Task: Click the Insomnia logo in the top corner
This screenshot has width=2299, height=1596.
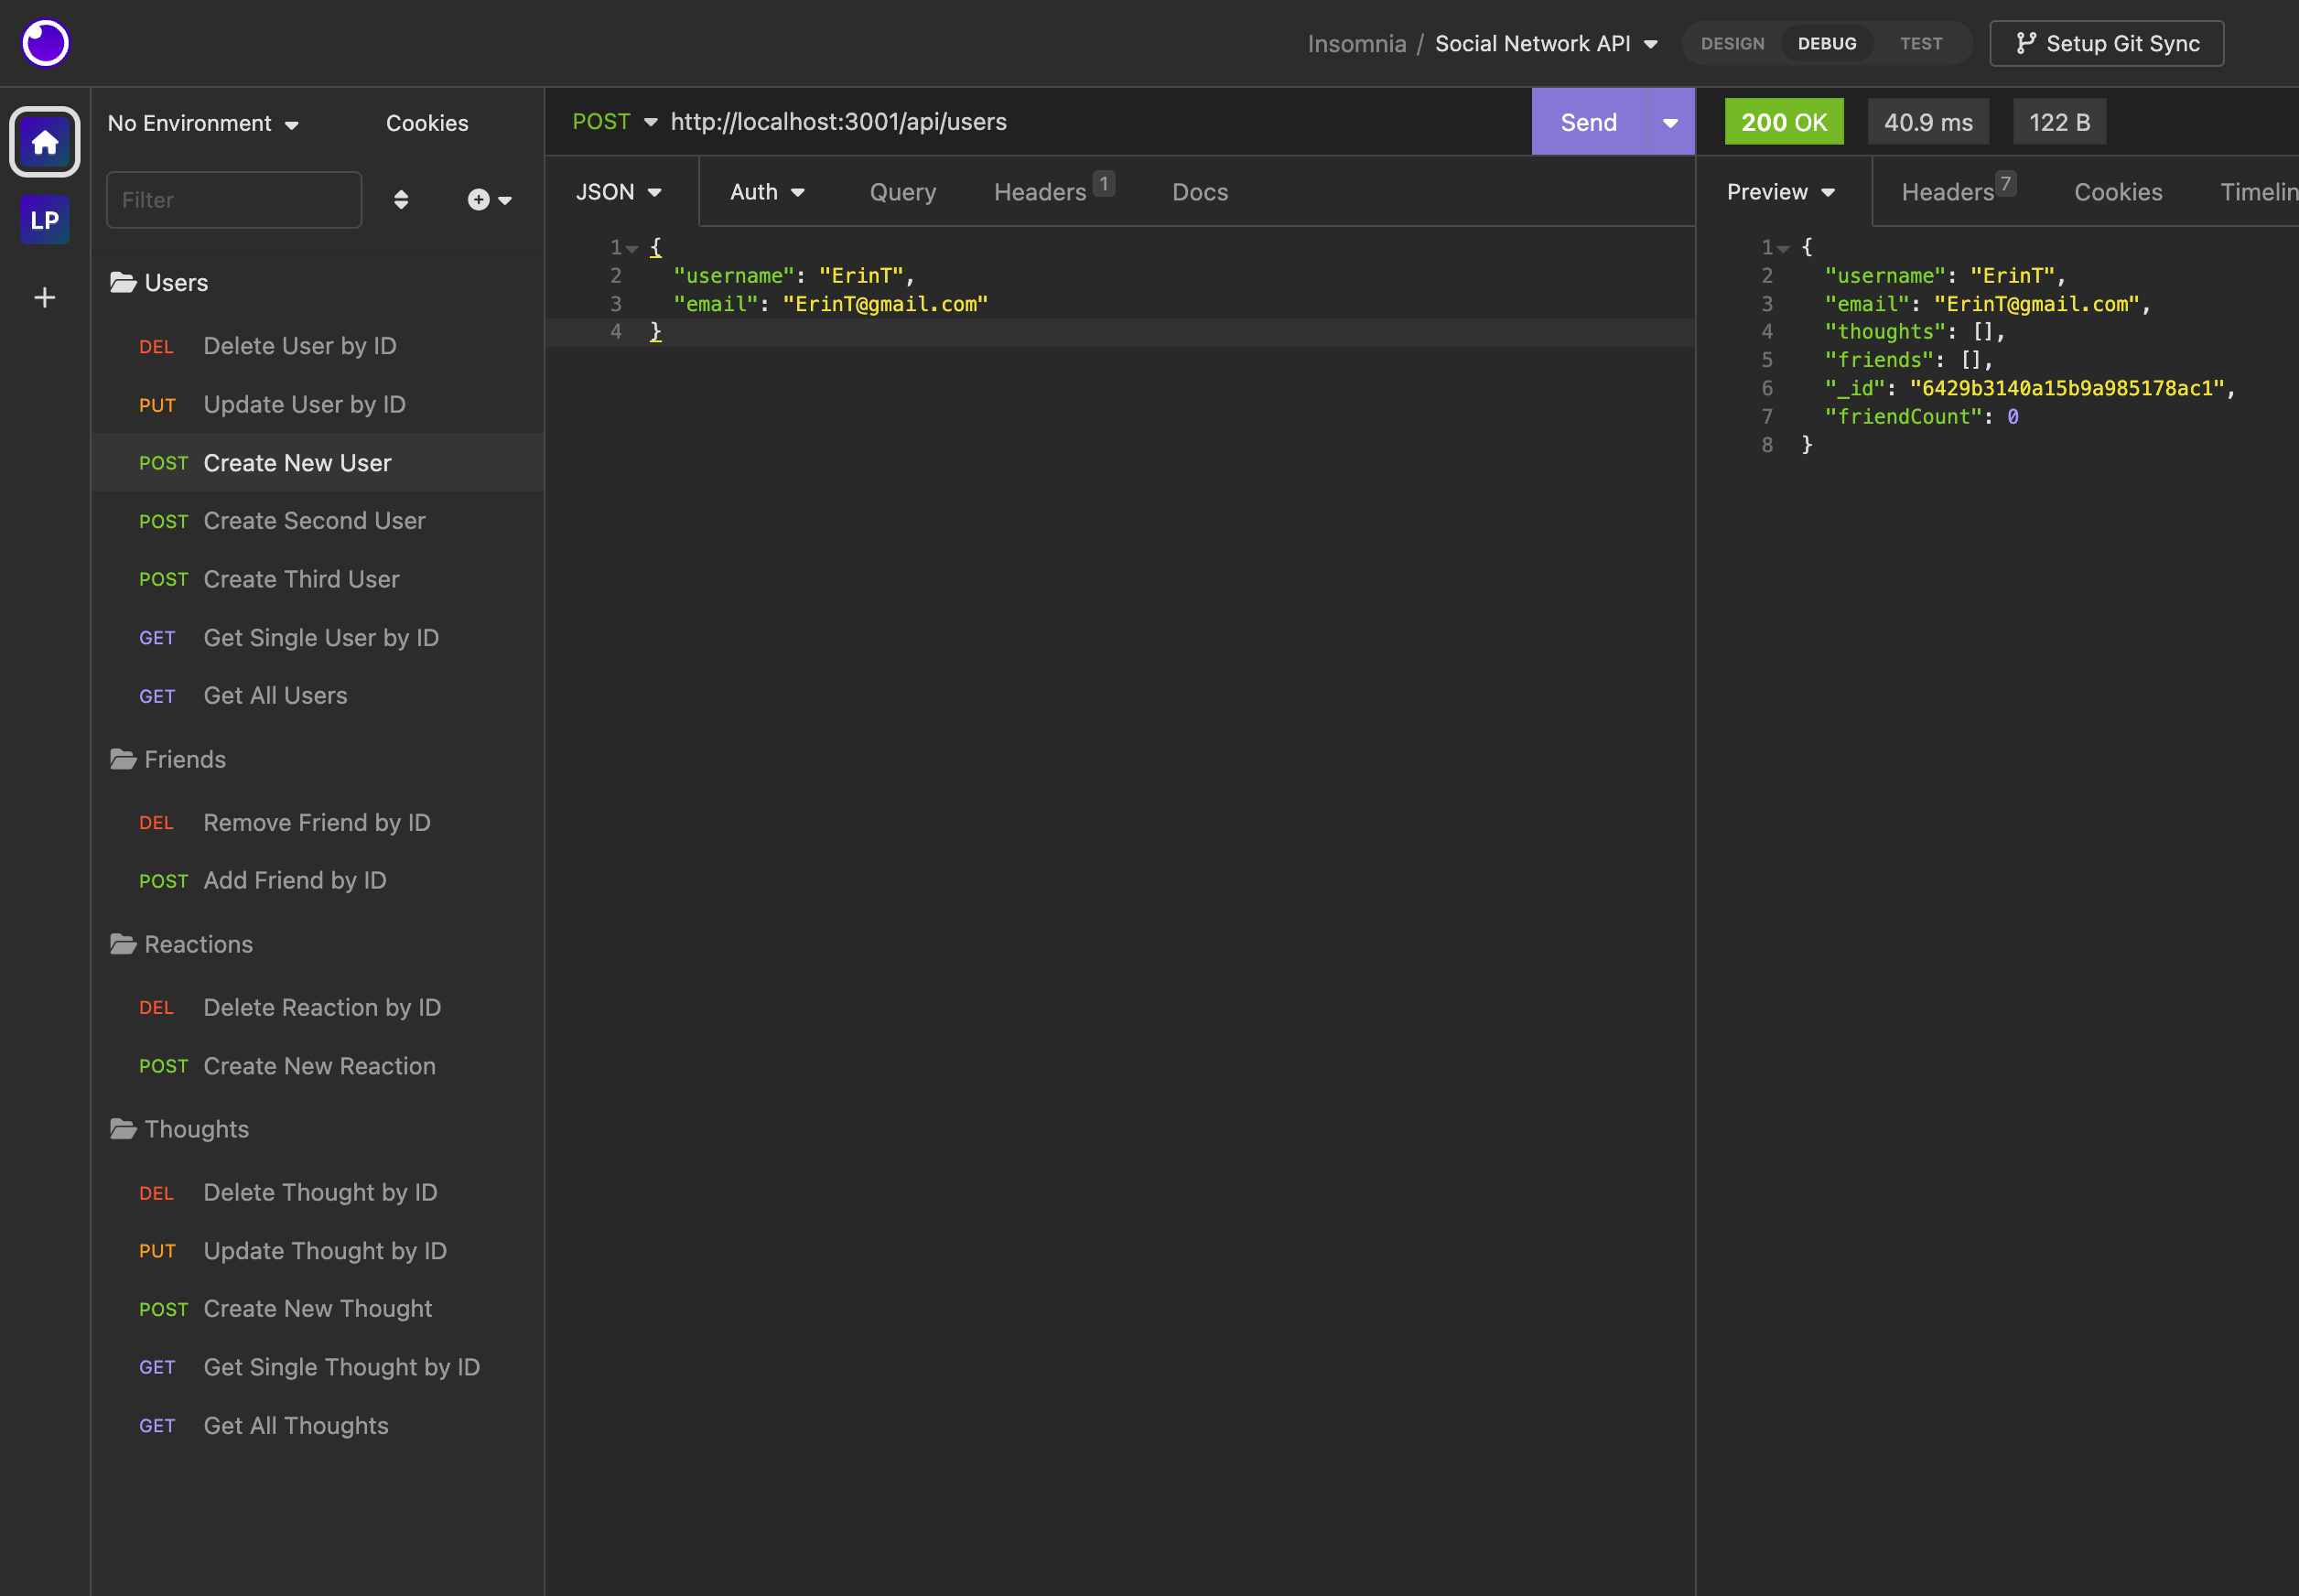Action: point(44,42)
